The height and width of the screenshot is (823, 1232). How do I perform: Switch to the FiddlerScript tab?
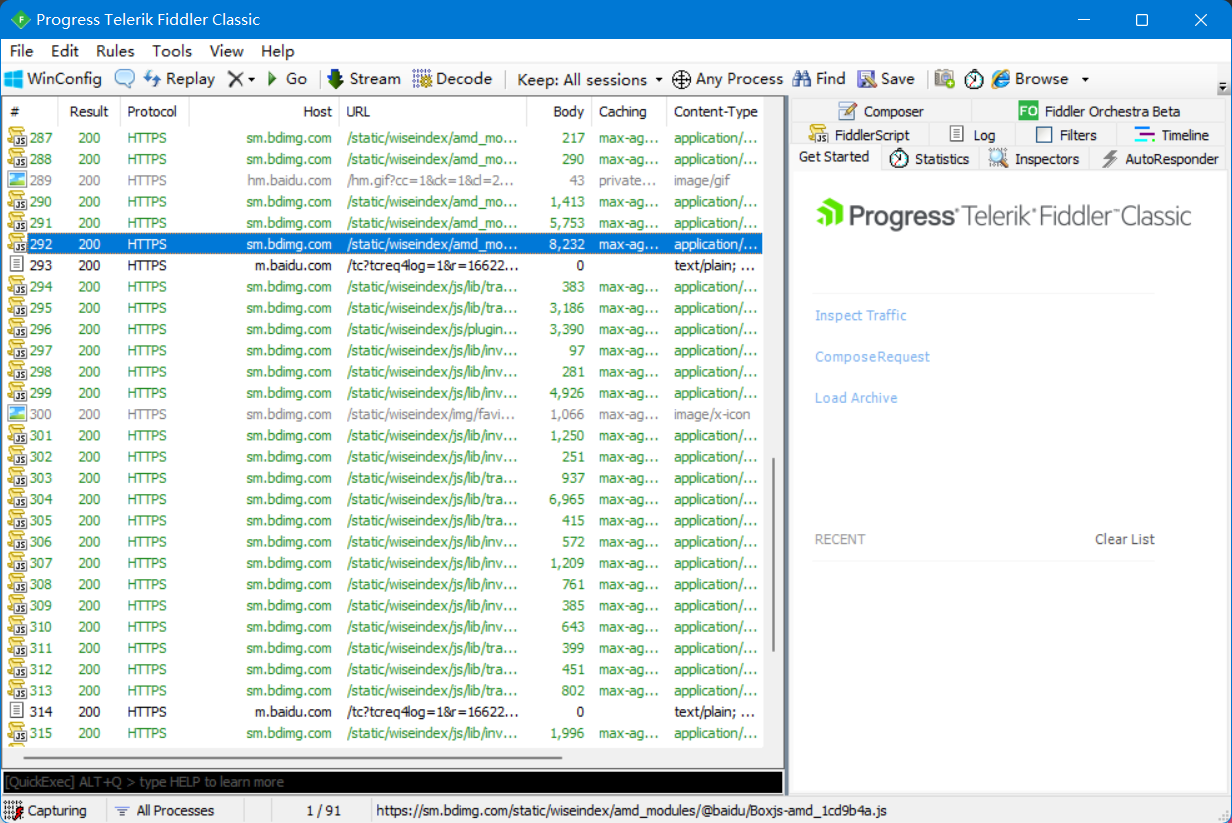pos(859,135)
